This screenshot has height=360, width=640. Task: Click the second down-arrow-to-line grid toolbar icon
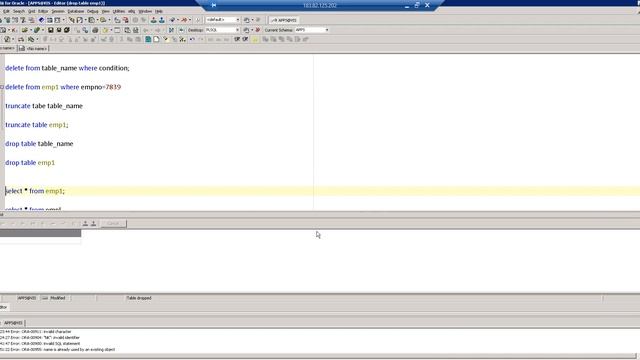[x=93, y=223]
